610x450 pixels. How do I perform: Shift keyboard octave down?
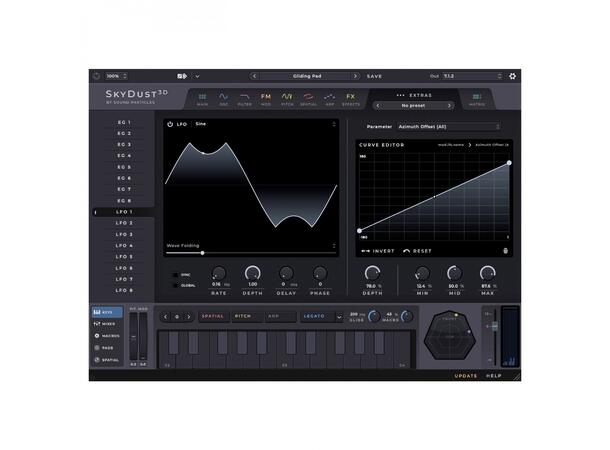pos(165,317)
